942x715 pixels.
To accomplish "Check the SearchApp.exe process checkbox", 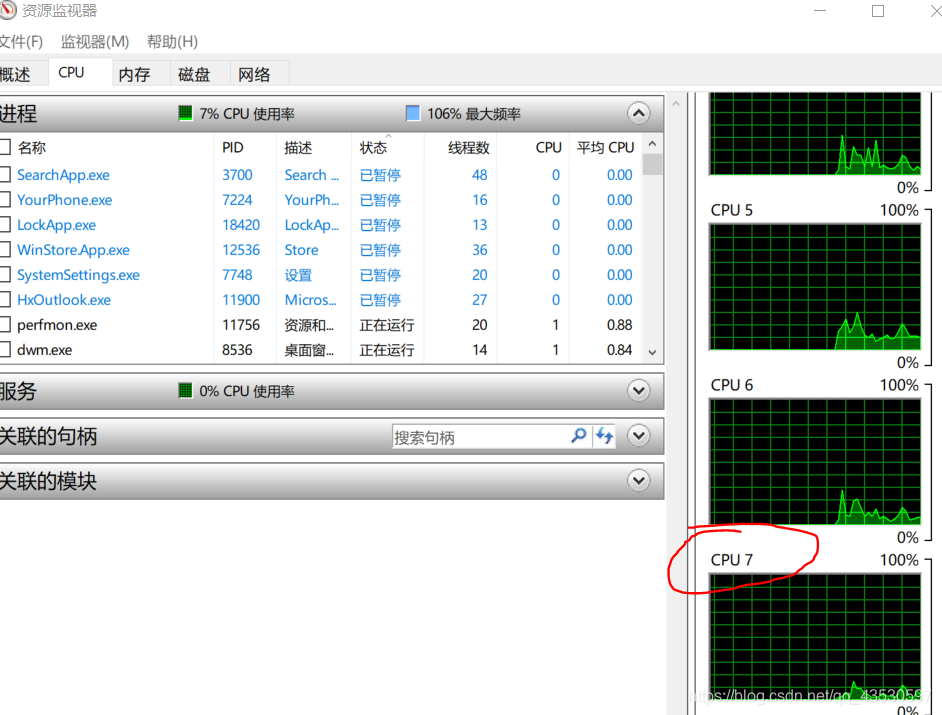I will pyautogui.click(x=5, y=175).
